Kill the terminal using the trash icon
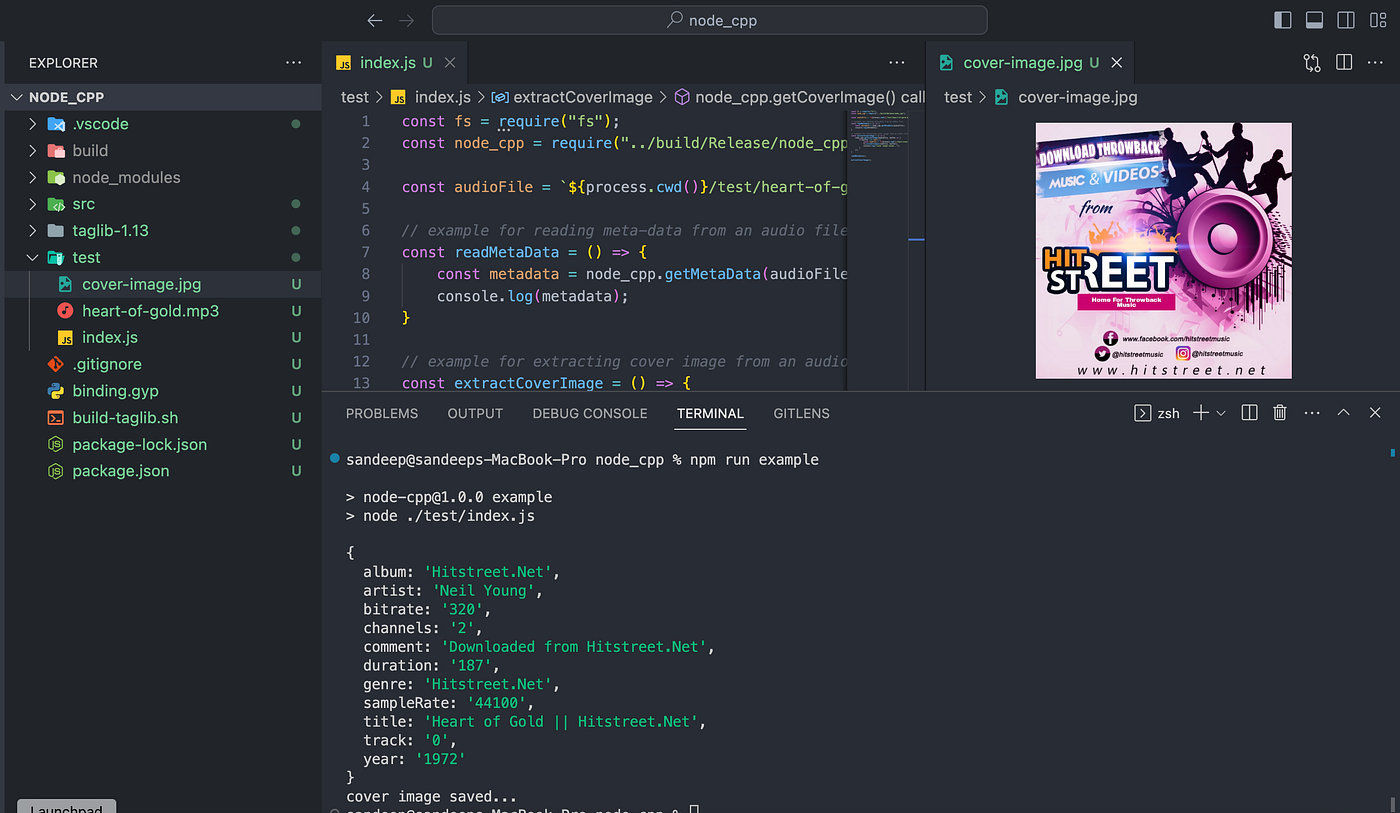This screenshot has width=1400, height=813. (x=1280, y=412)
